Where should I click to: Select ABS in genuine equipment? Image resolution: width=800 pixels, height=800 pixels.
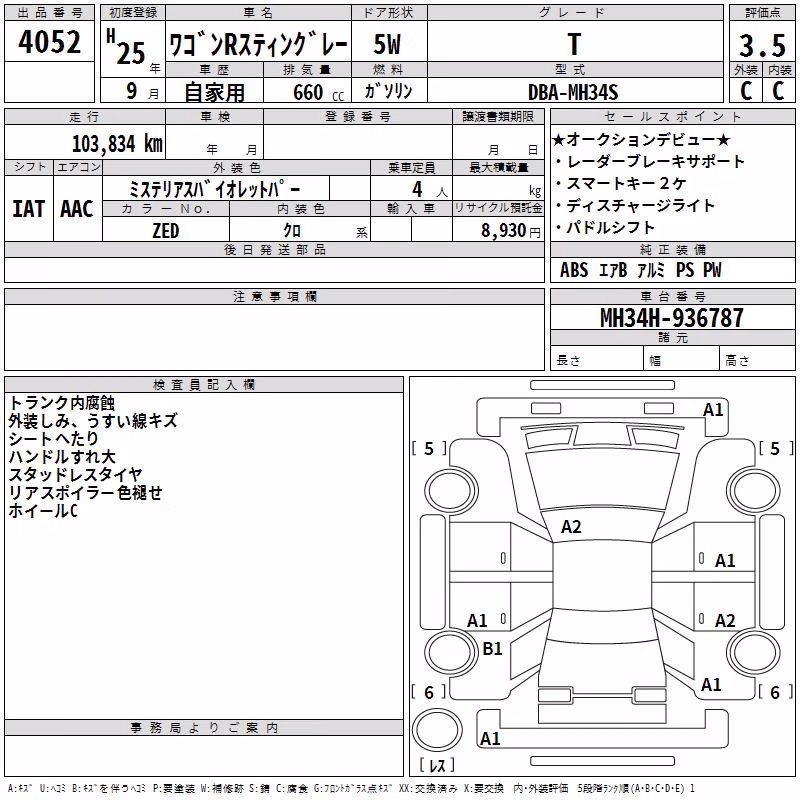click(573, 270)
